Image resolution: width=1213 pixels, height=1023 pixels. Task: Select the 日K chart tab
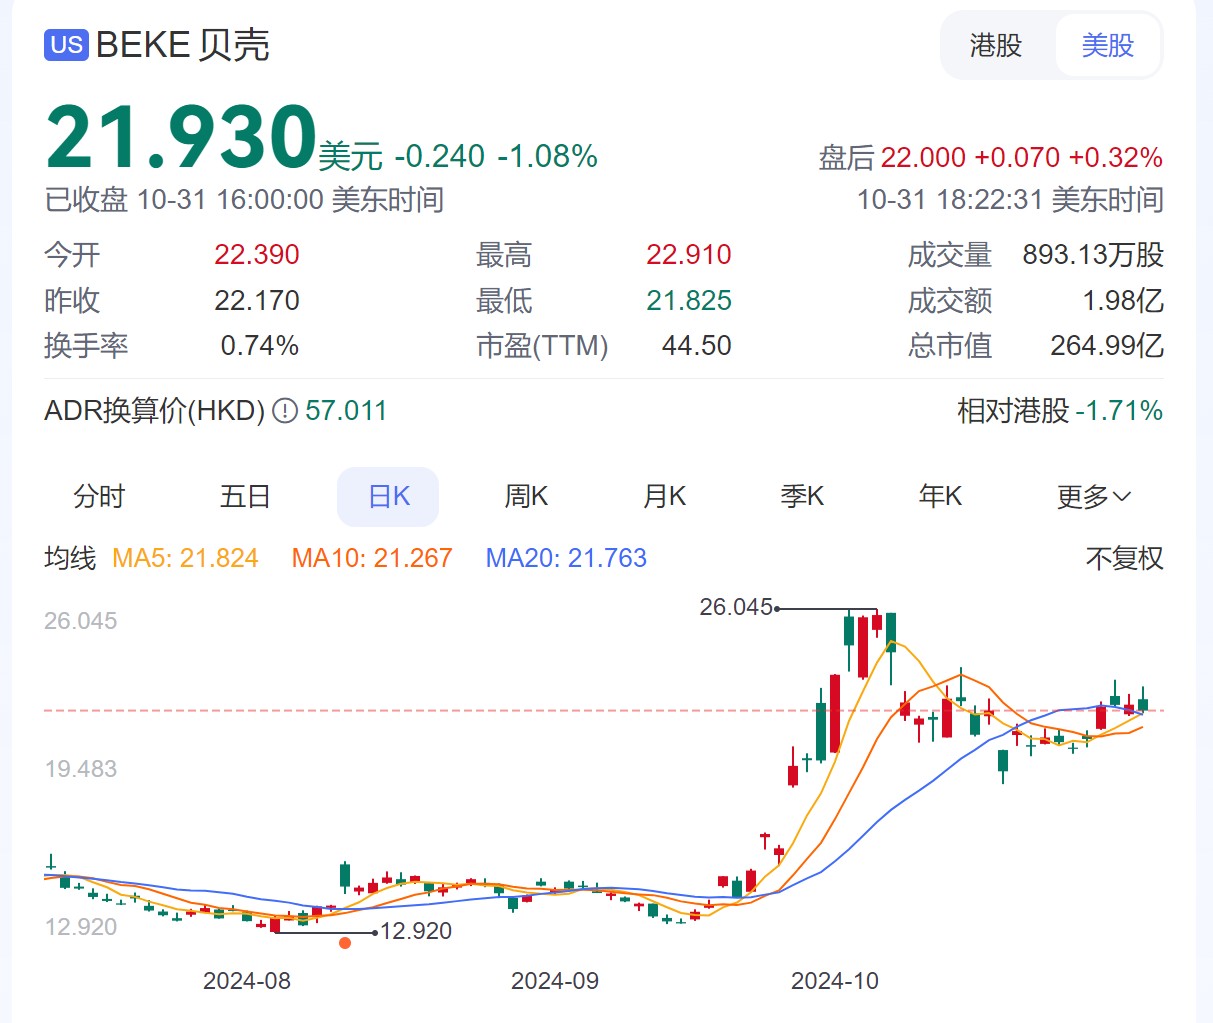389,497
